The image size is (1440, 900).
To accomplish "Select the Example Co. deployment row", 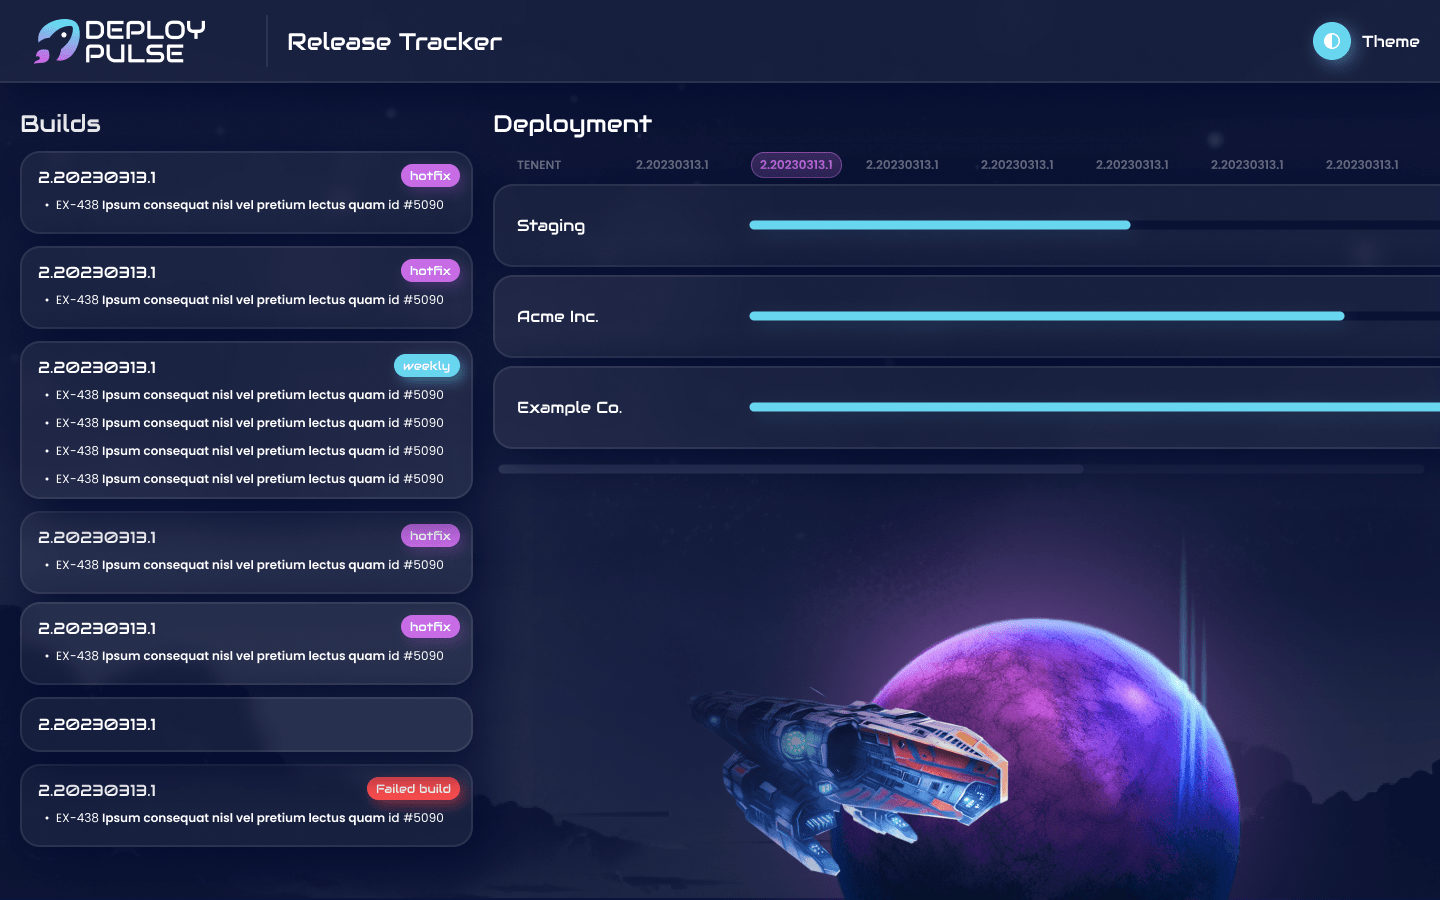I will 570,407.
